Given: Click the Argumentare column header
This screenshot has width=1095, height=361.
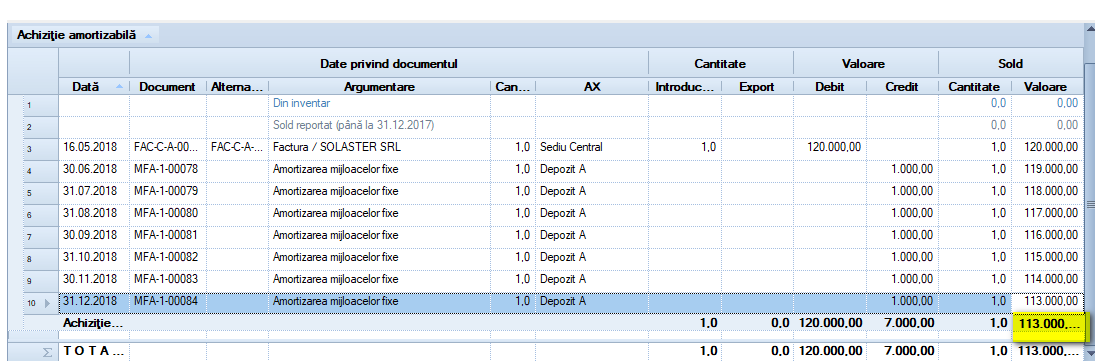Looking at the screenshot, I should click(379, 87).
